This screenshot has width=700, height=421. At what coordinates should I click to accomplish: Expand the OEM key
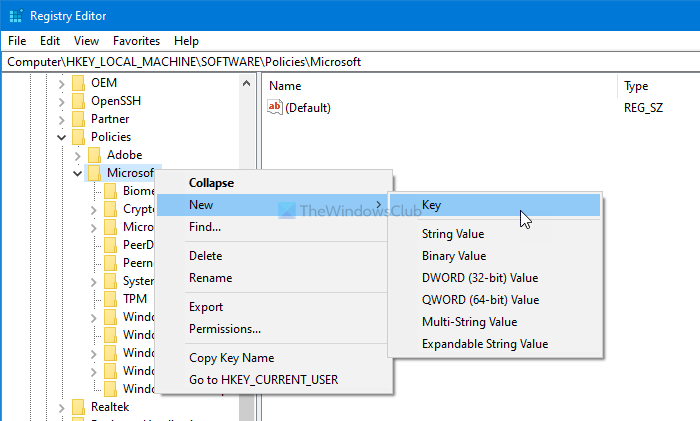pyautogui.click(x=62, y=83)
